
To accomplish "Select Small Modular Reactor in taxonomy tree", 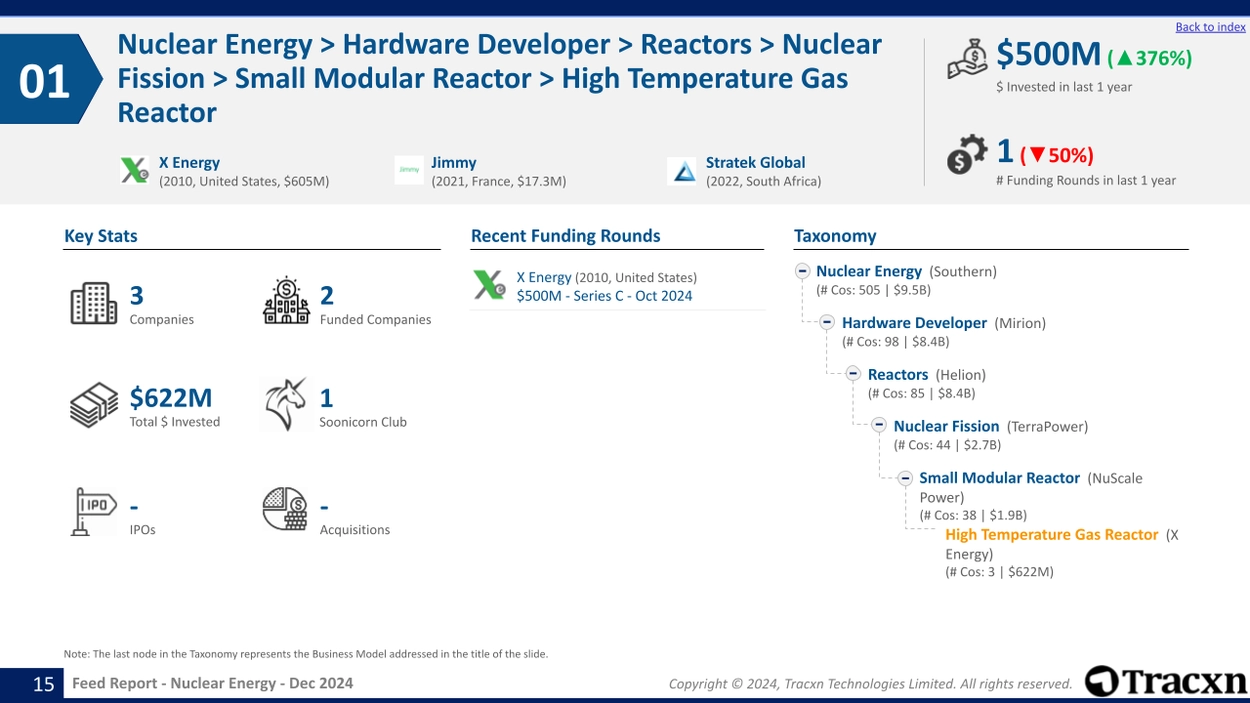I will [x=999, y=478].
